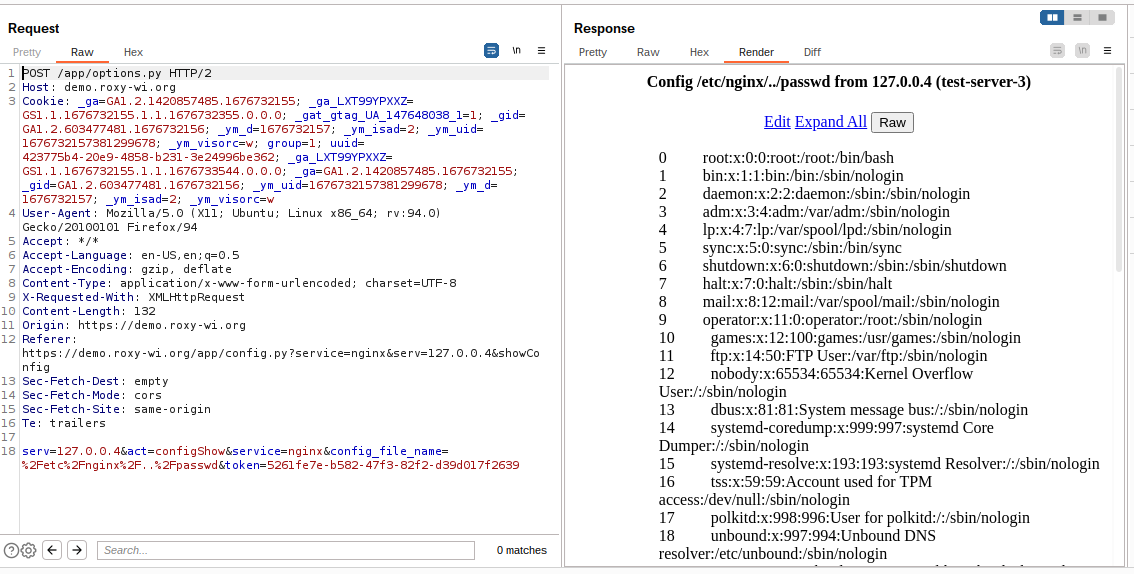1134x574 pixels.
Task: Click the ftp:x:14:50 FTP User entry
Action: point(848,356)
